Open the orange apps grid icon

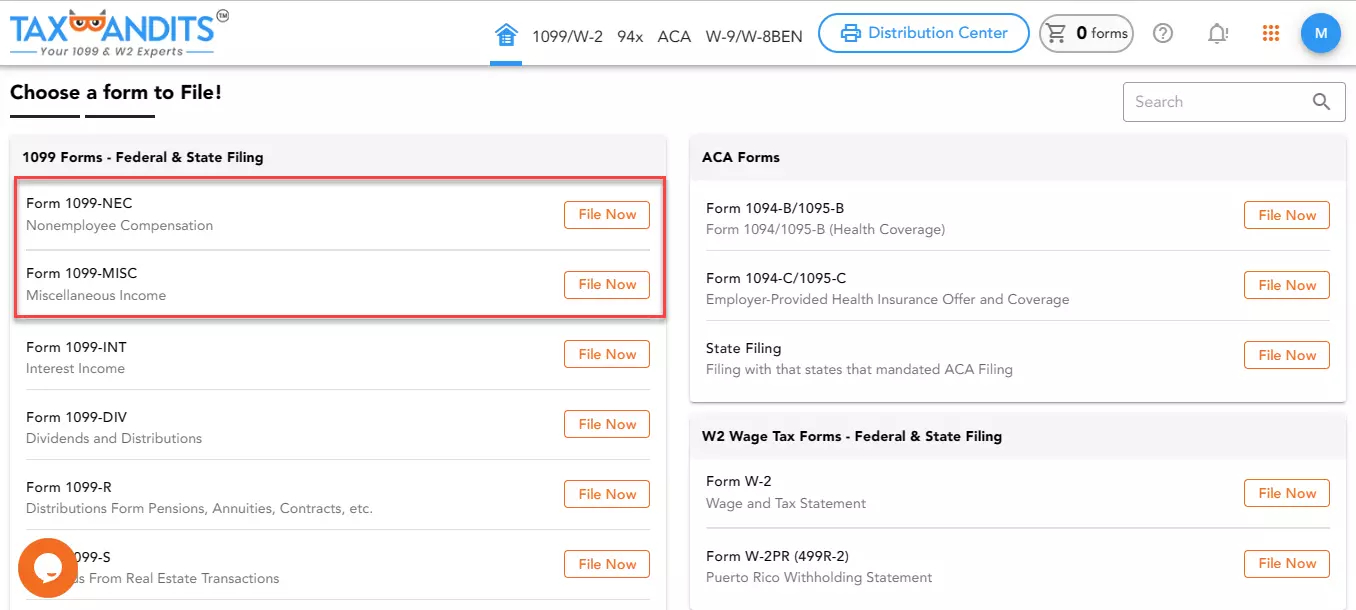(x=1271, y=33)
